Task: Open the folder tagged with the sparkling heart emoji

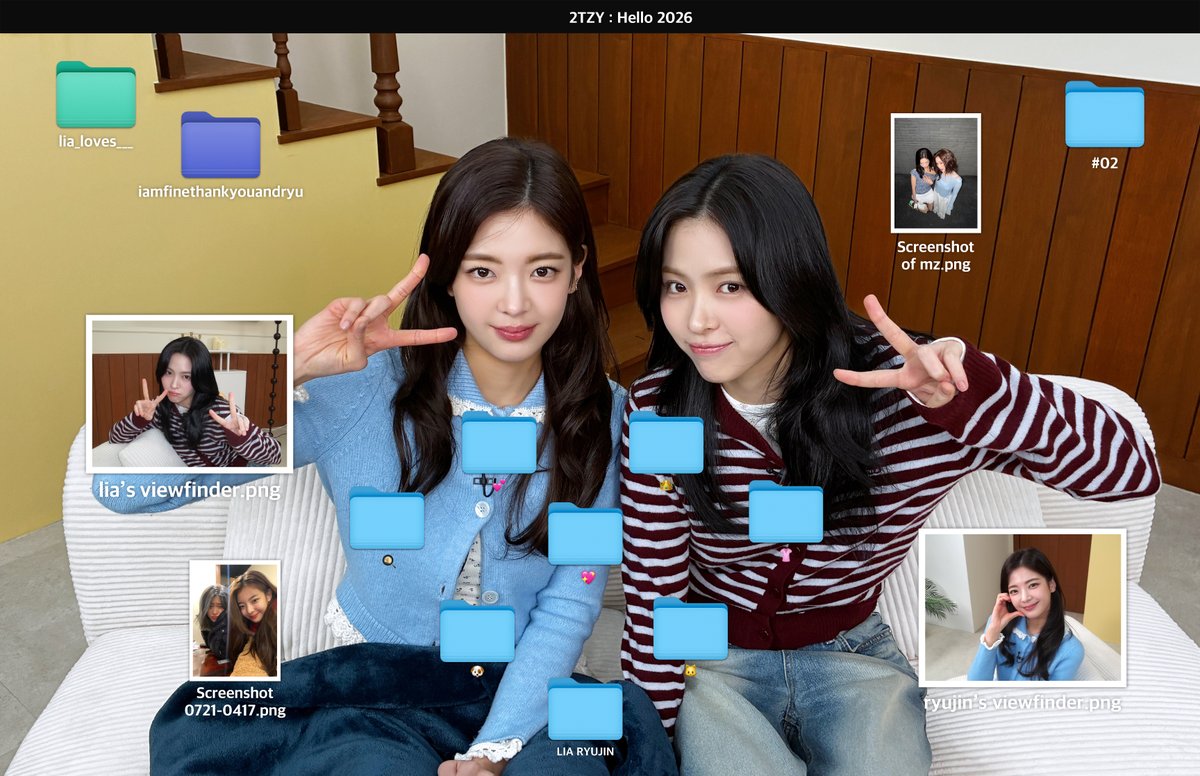Action: tap(585, 535)
